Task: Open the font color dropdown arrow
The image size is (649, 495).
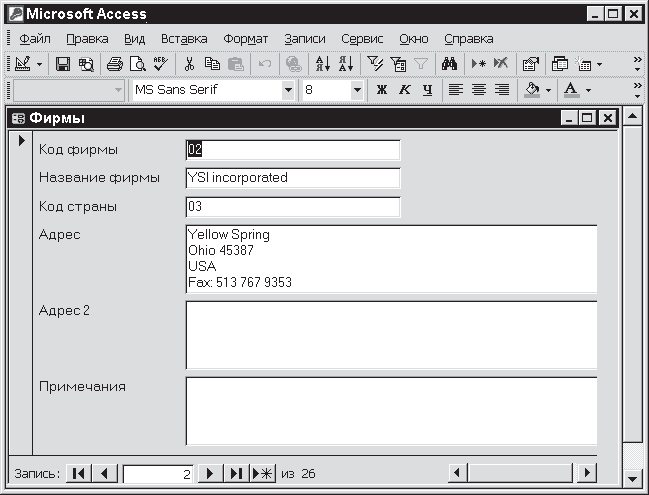Action: point(588,90)
